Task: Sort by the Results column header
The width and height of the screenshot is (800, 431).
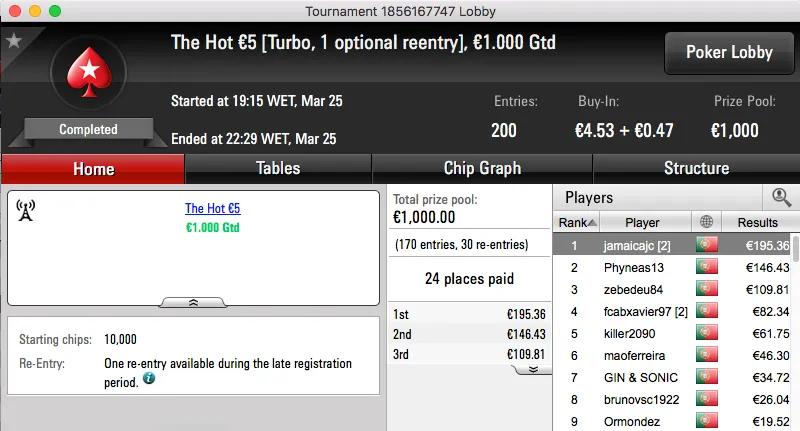Action: pyautogui.click(x=757, y=222)
